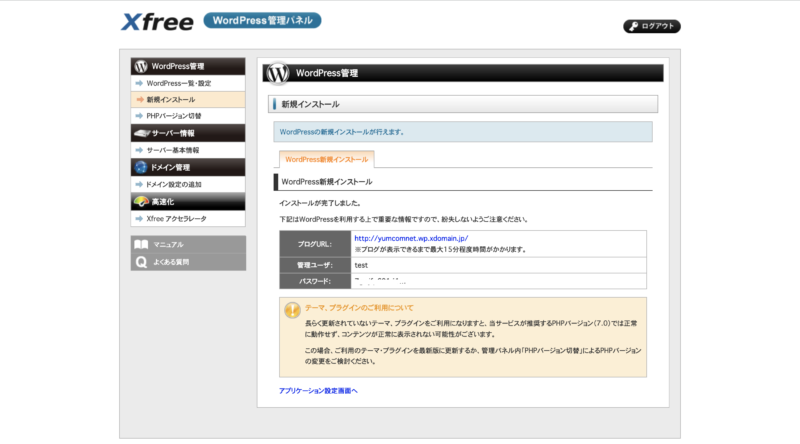This screenshot has height=444, width=800.
Task: Click globe icon beside ドメイン管理
Action: click(141, 167)
